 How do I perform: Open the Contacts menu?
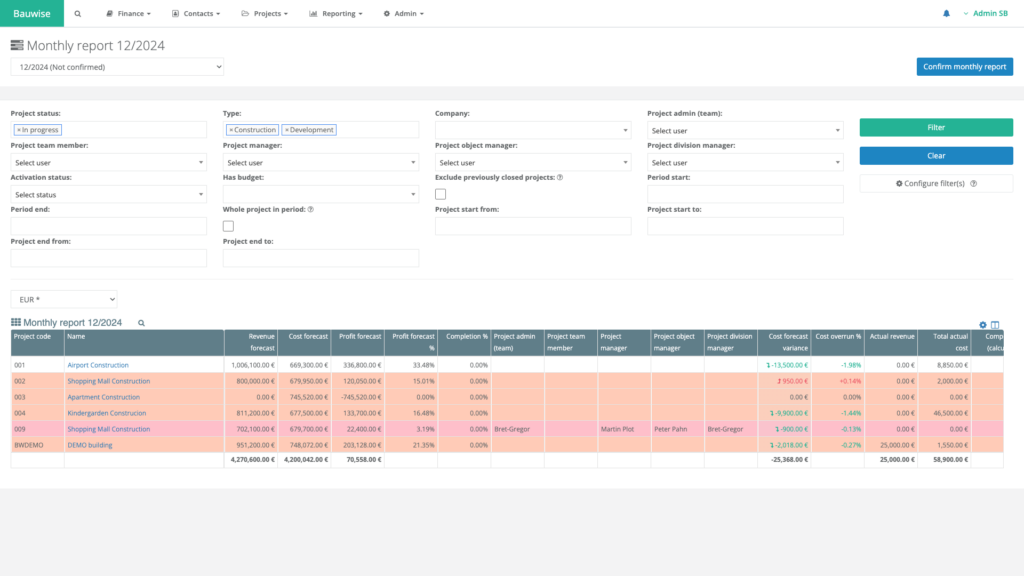click(x=196, y=14)
